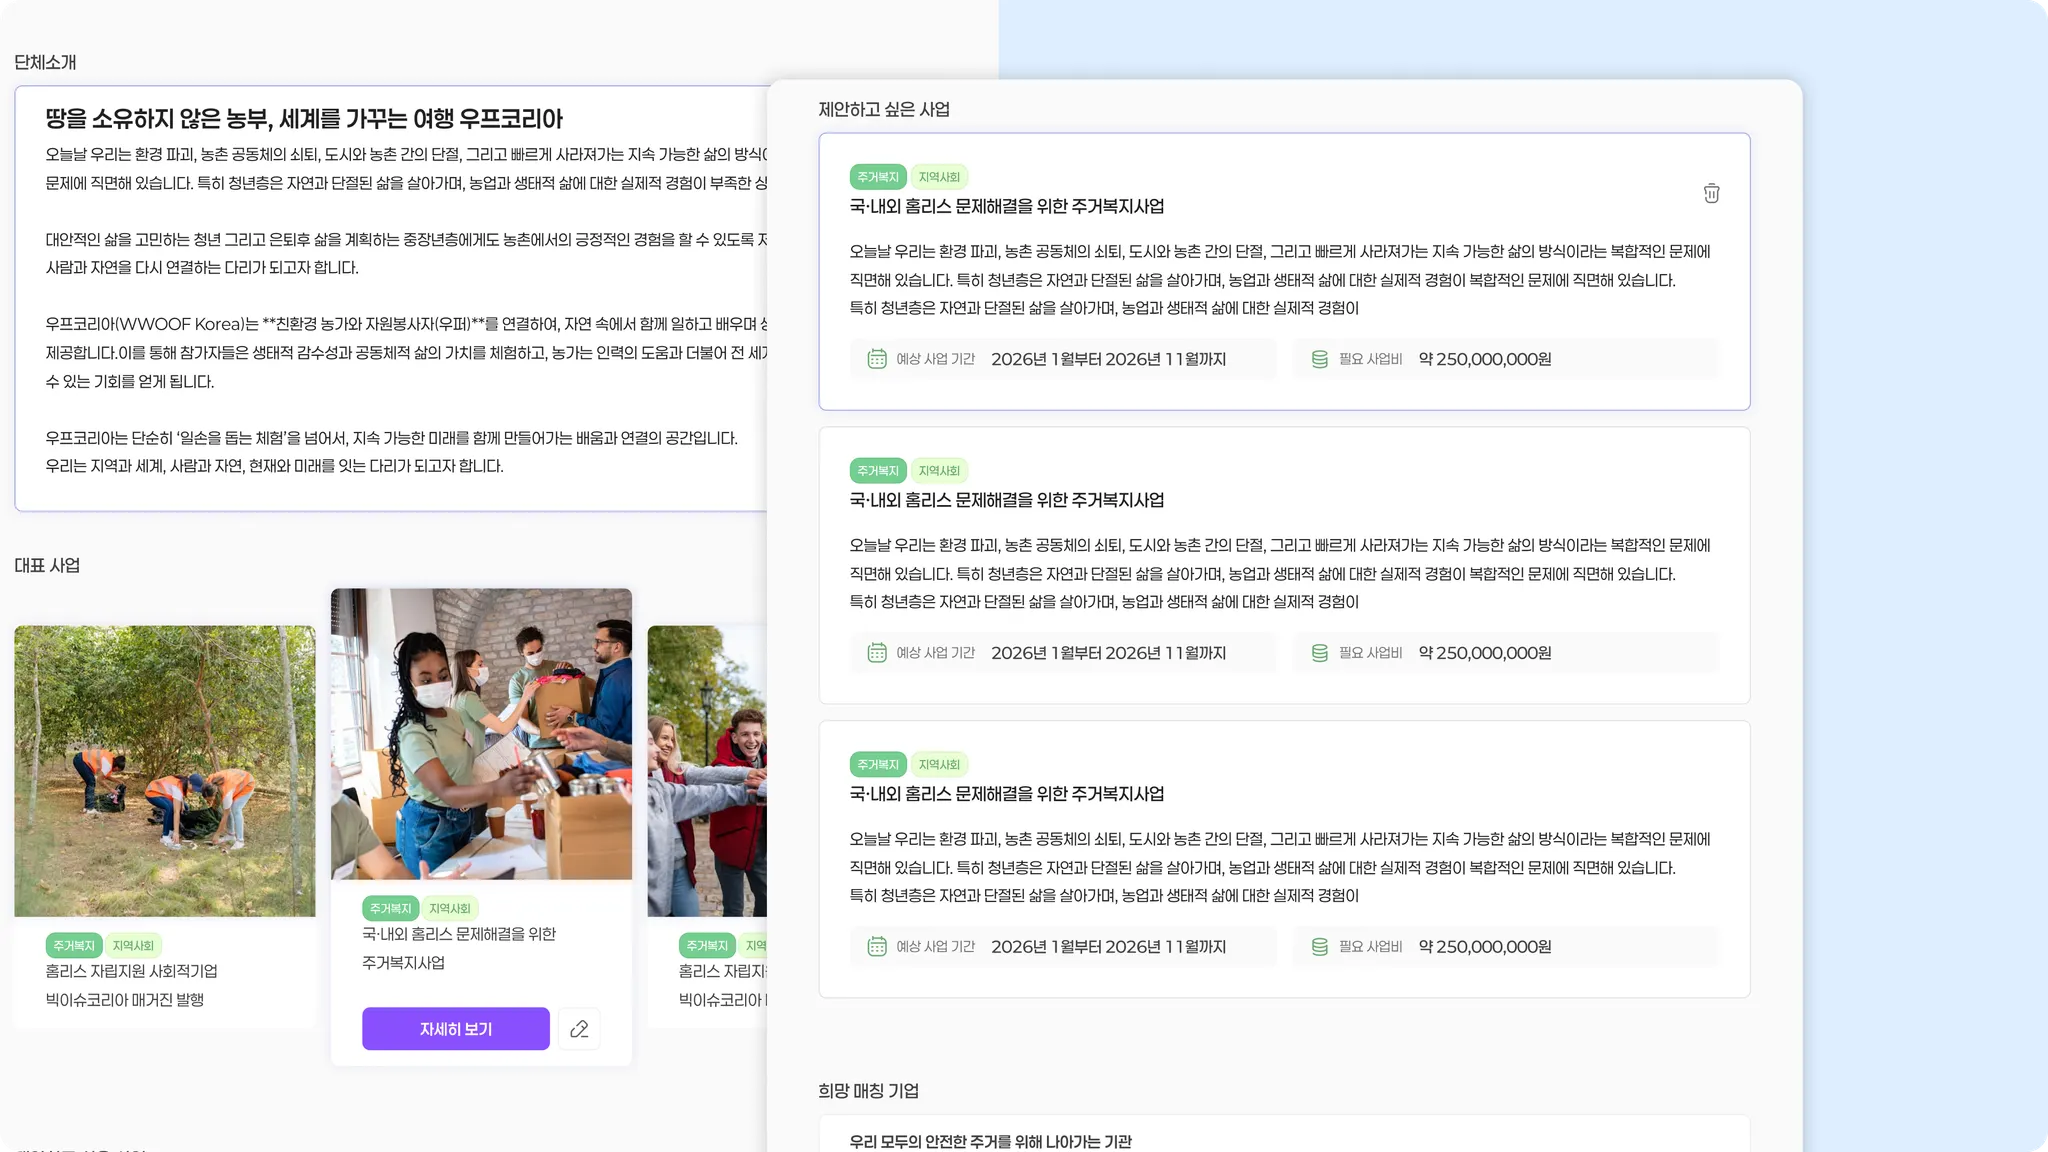Image resolution: width=2048 pixels, height=1152 pixels.
Task: Select 주거복지 tag in first proposal card
Action: [877, 177]
